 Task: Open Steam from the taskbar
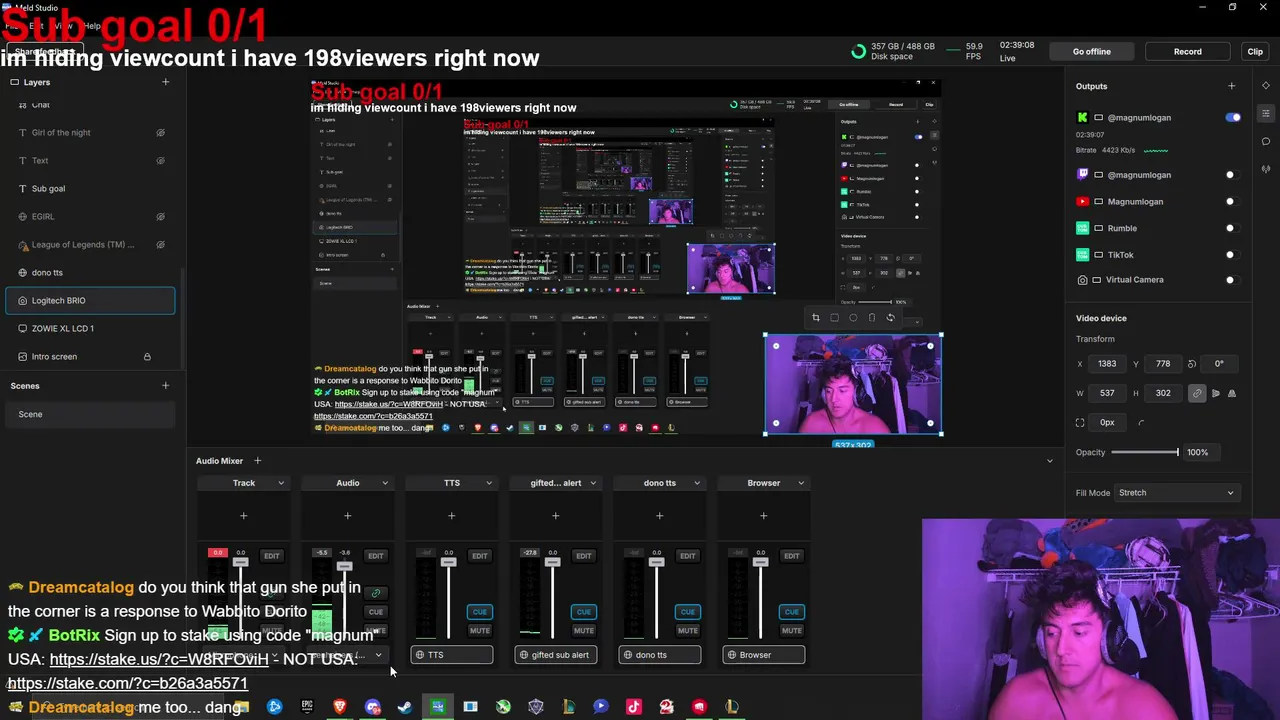[405, 707]
